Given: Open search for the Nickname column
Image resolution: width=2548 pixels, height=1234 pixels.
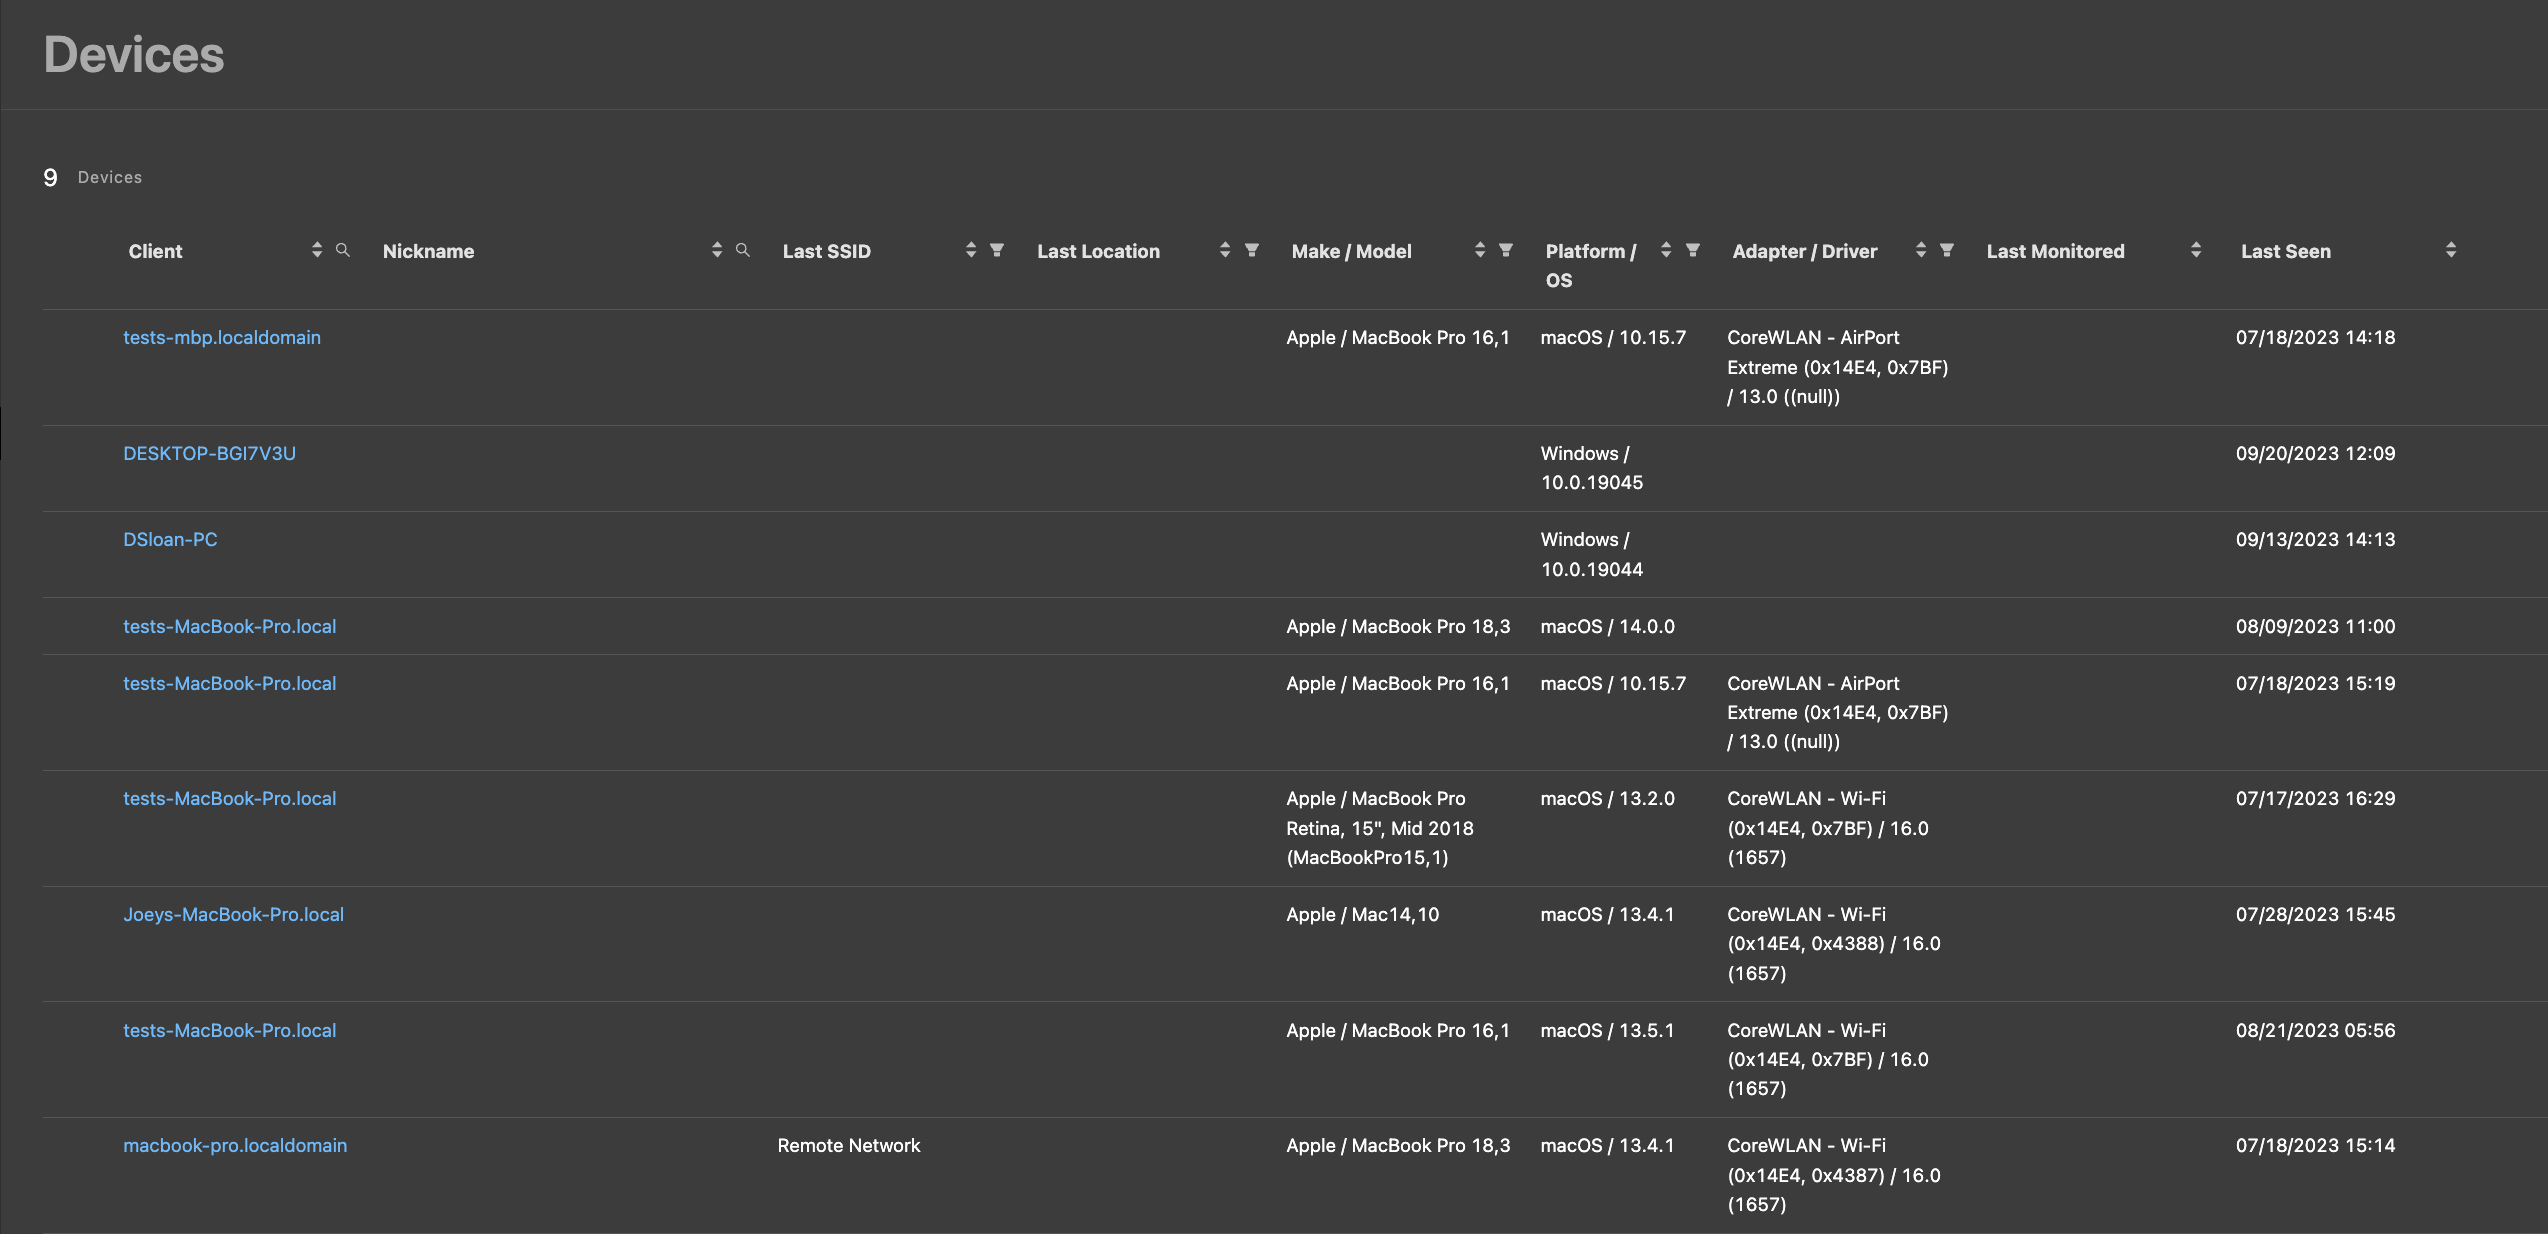Looking at the screenshot, I should tap(741, 251).
